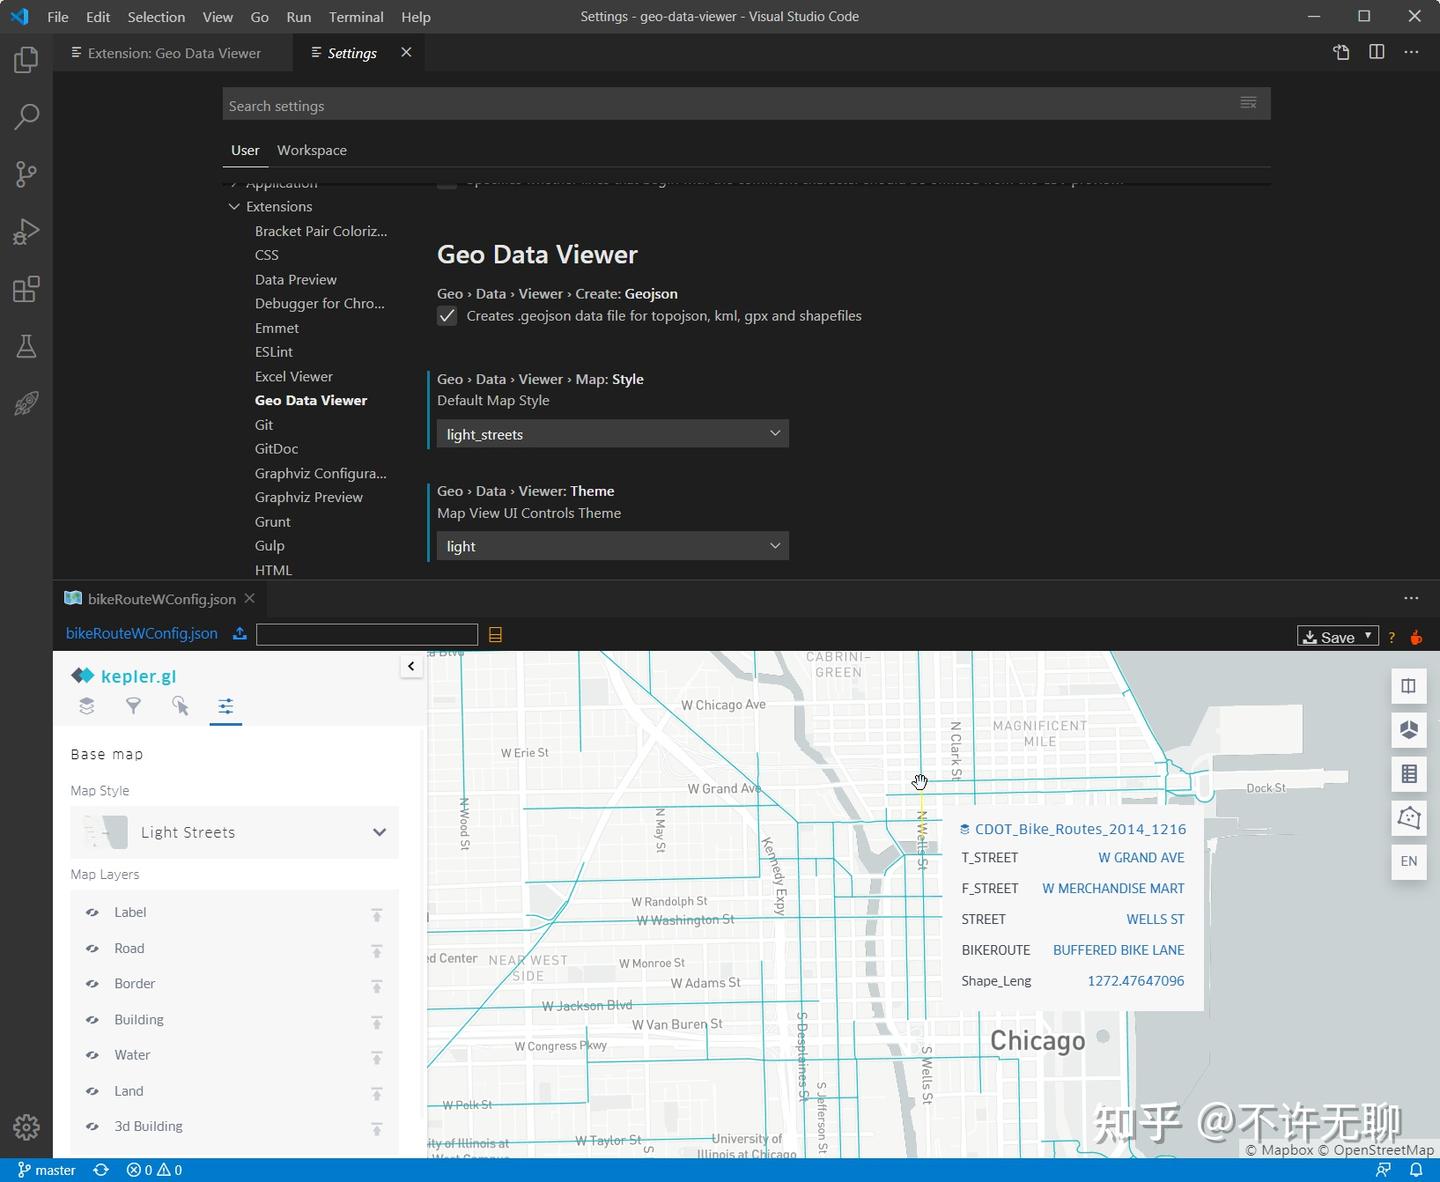
Task: Activate draw polygon tool on map
Action: 1409,818
